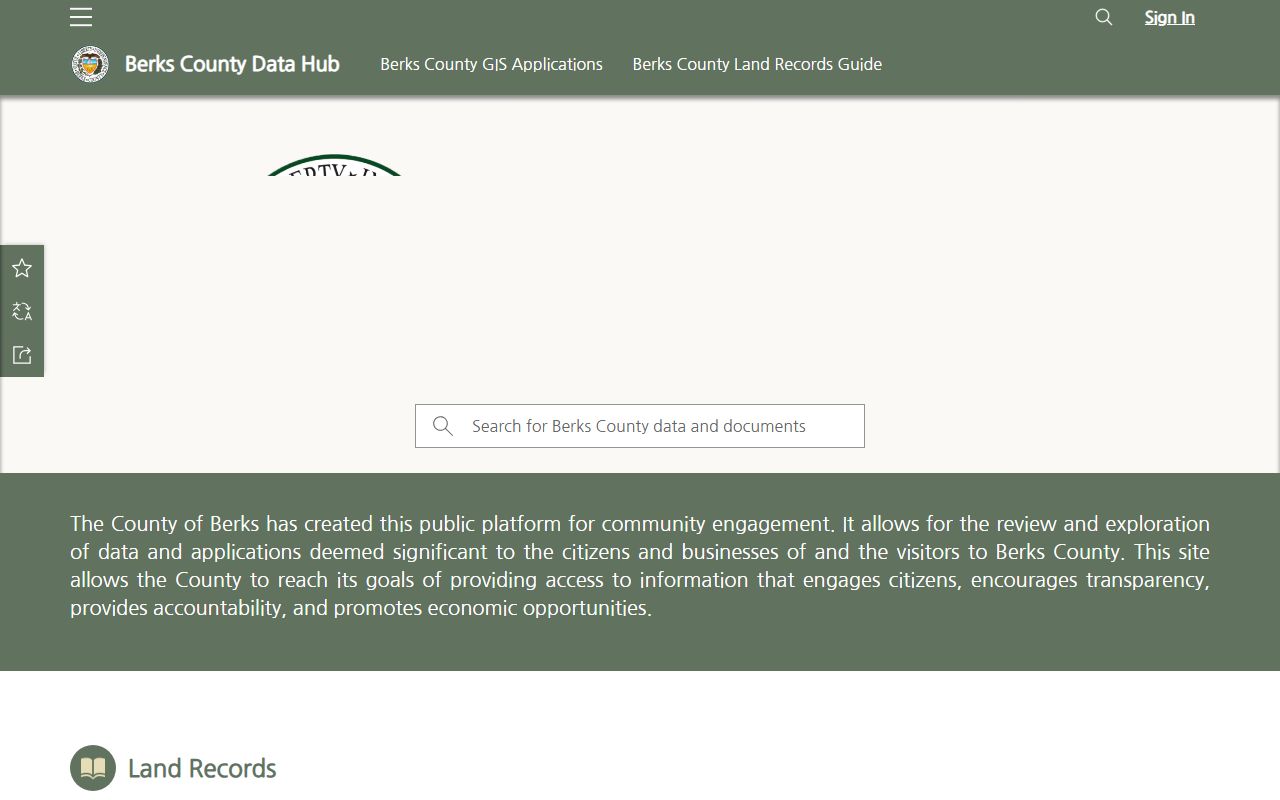Open the language translate icon in side panel
This screenshot has height=800, width=1280.
tap(22, 311)
